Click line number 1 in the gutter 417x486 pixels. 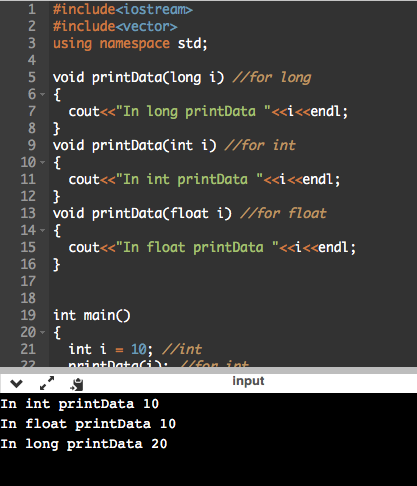[x=32, y=9]
